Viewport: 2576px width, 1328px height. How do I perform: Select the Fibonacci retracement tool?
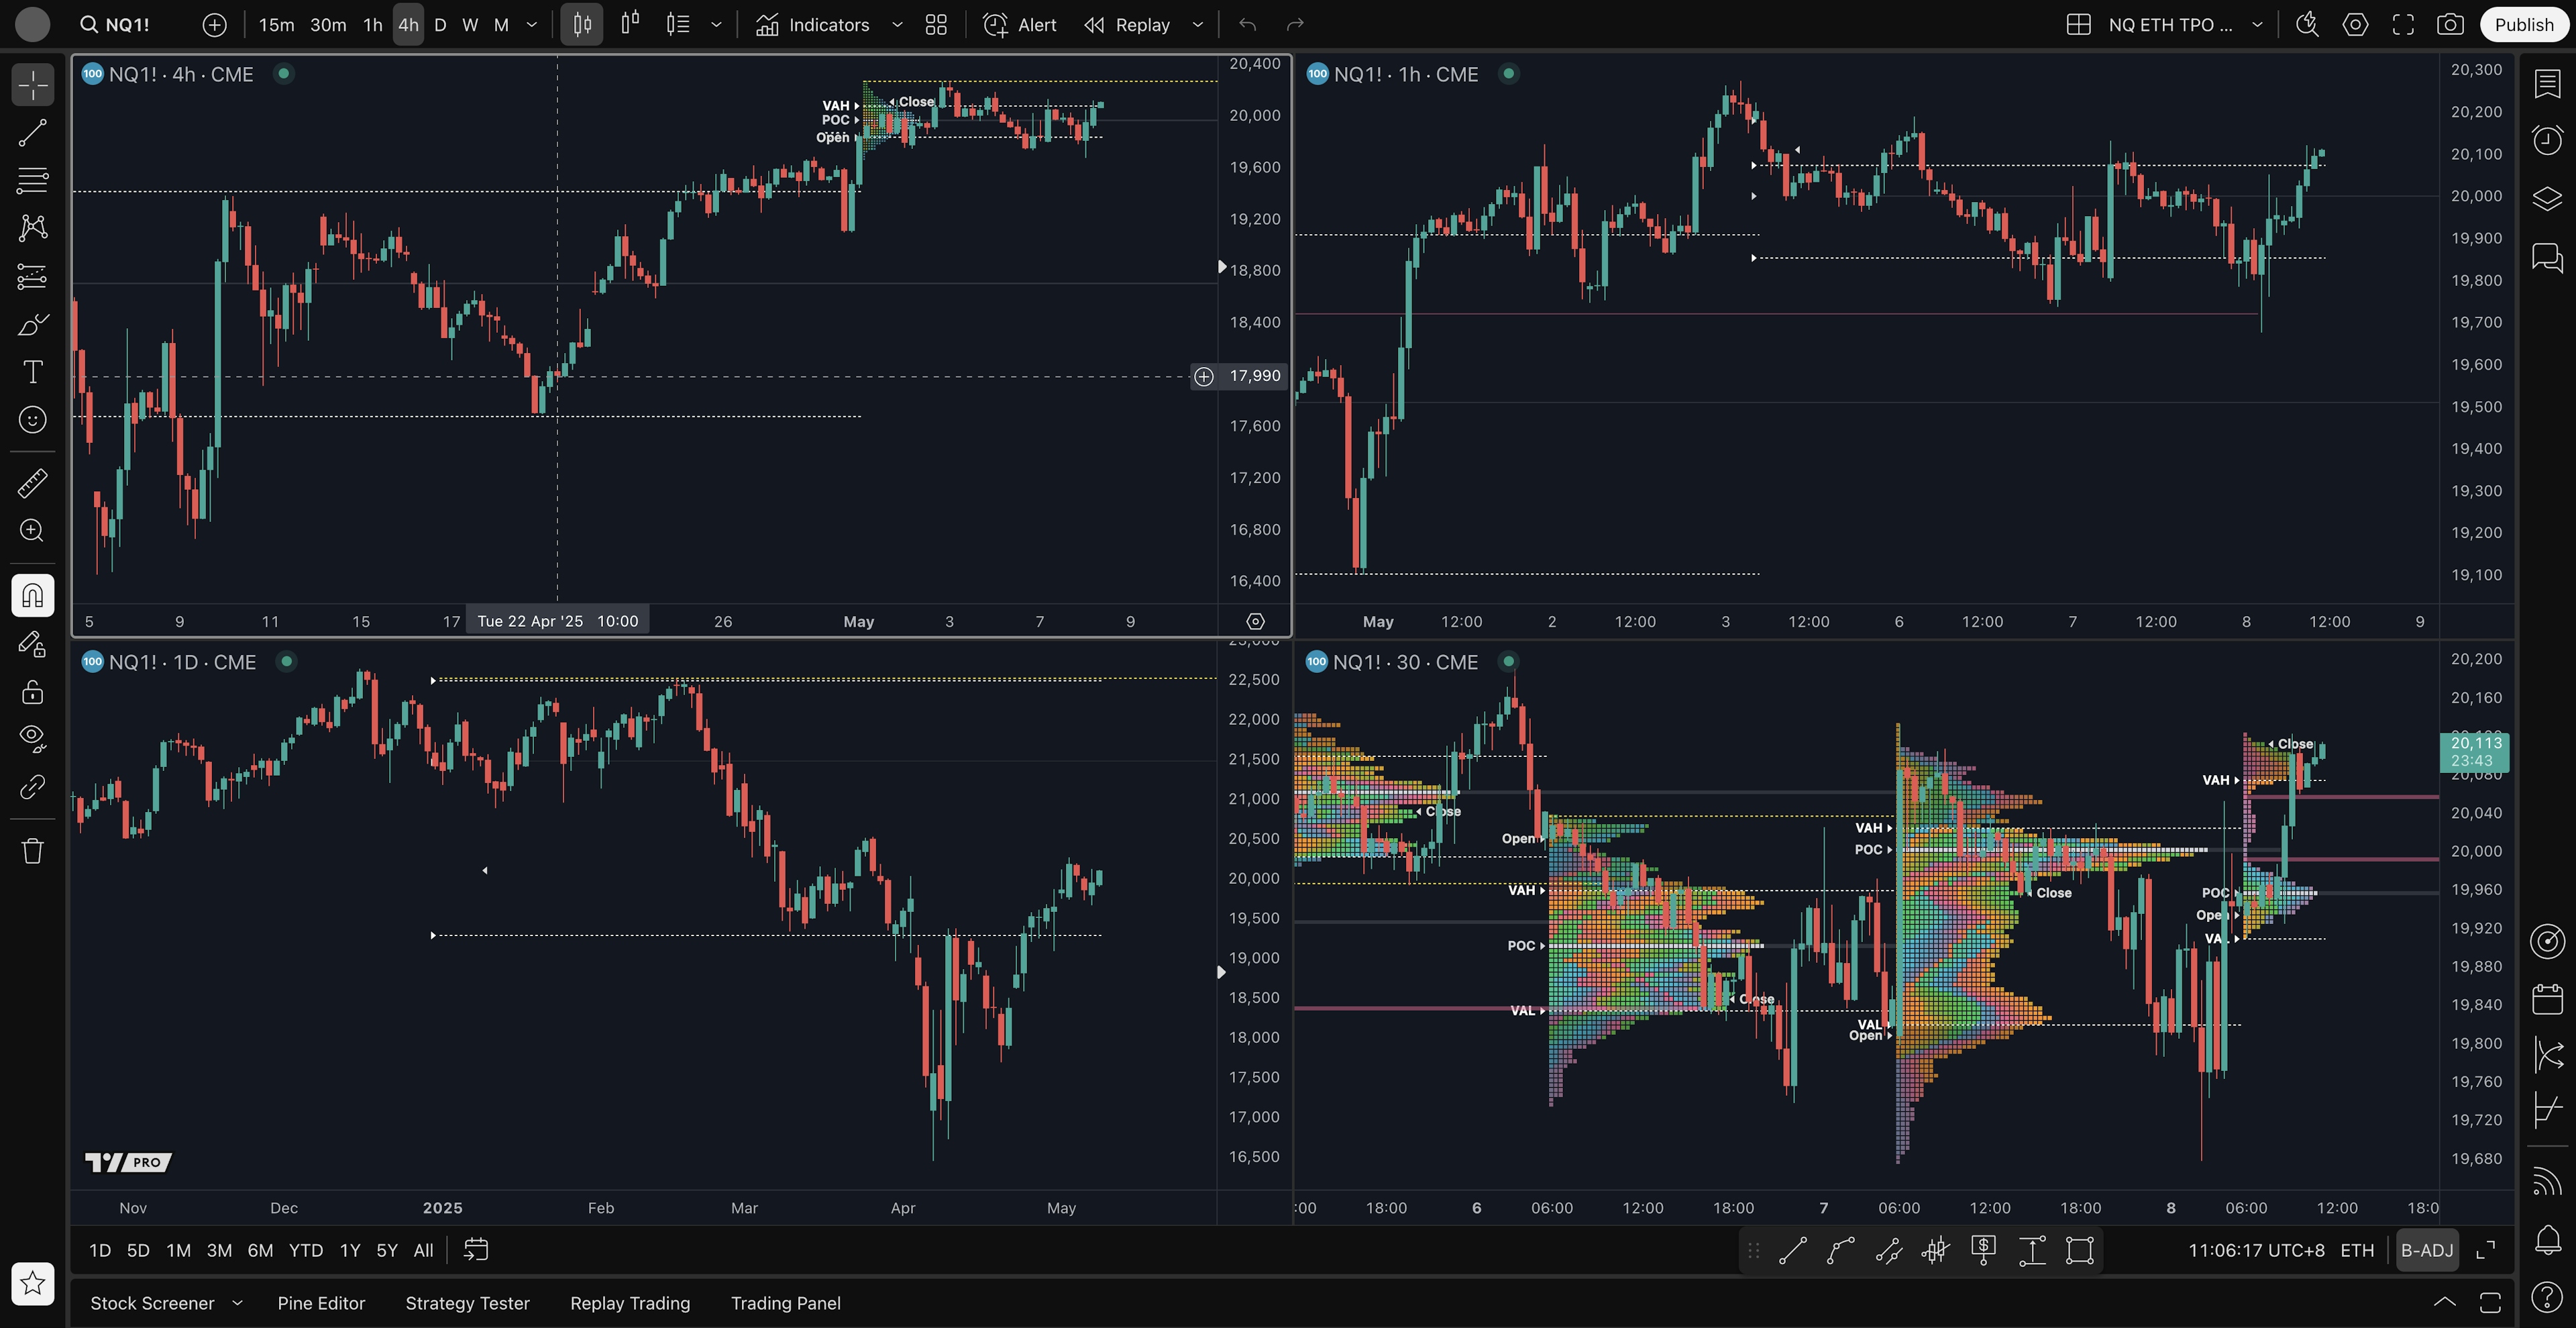[32, 181]
